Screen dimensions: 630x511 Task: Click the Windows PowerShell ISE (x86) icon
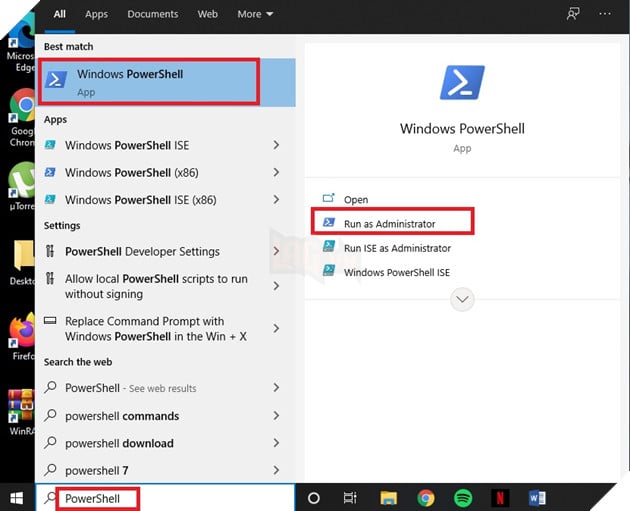(50, 199)
